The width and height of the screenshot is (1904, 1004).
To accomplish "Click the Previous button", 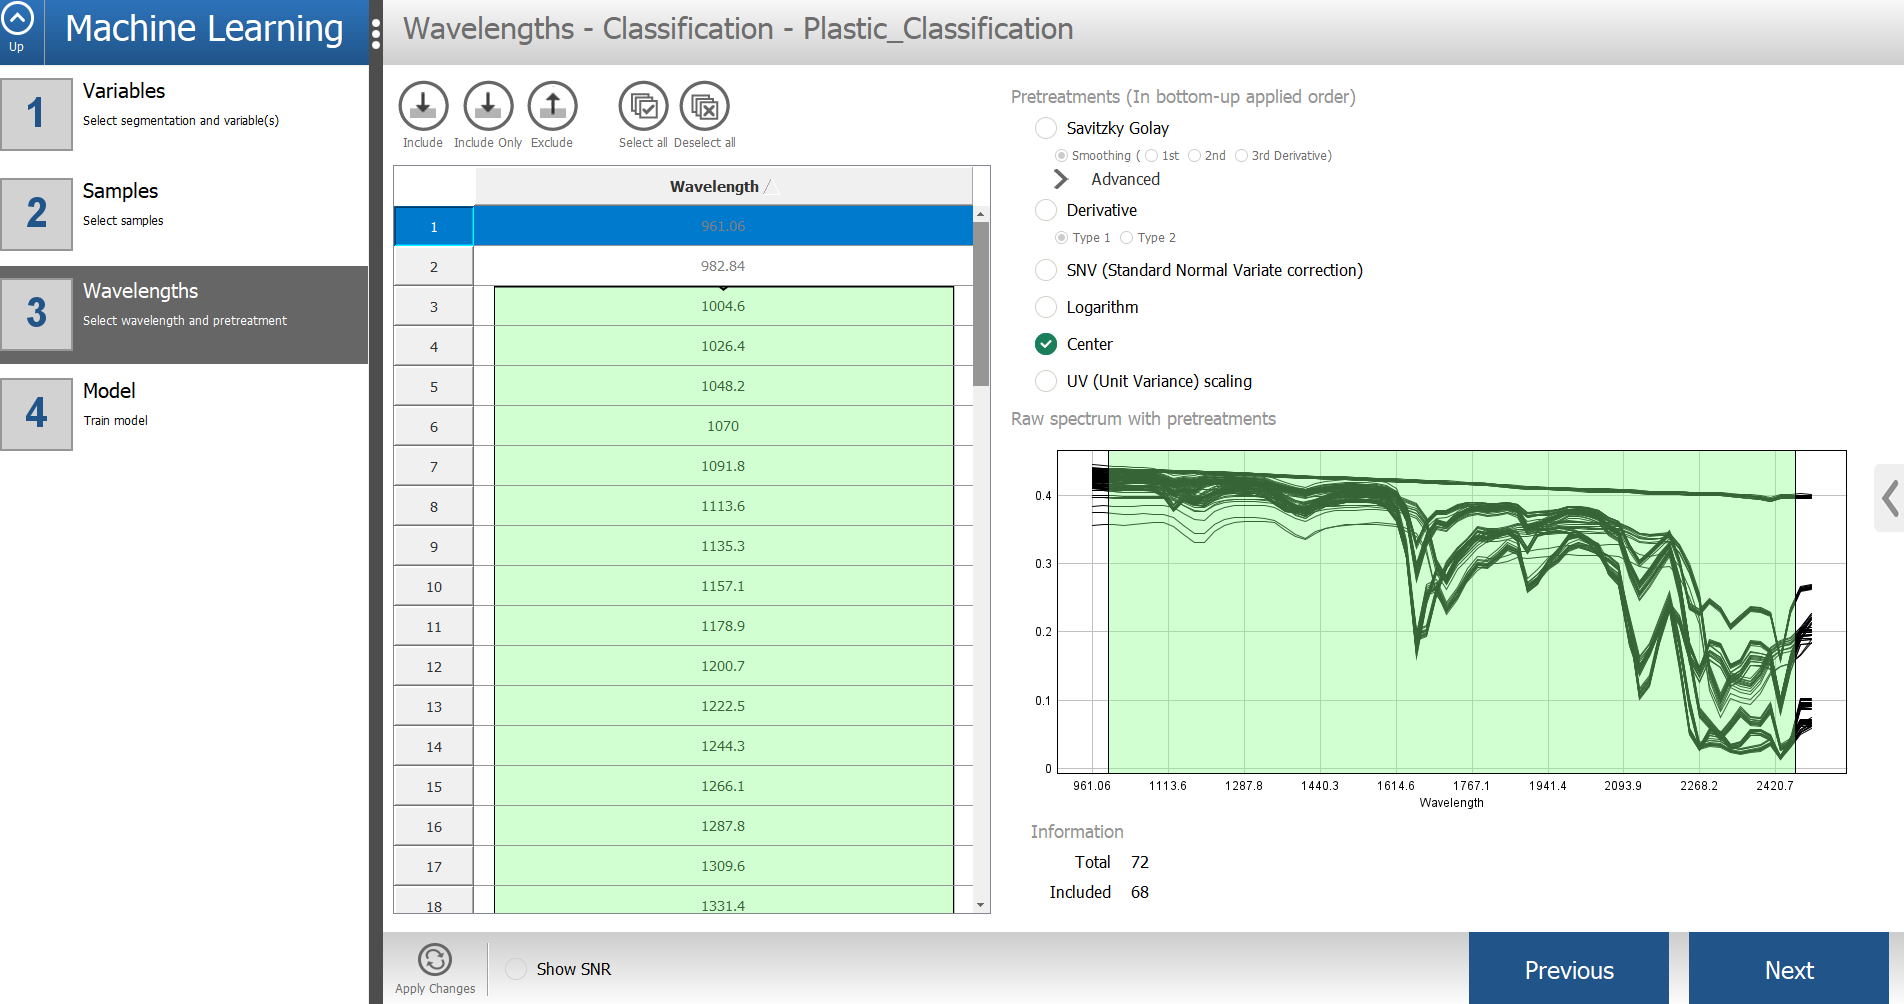I will (1568, 969).
